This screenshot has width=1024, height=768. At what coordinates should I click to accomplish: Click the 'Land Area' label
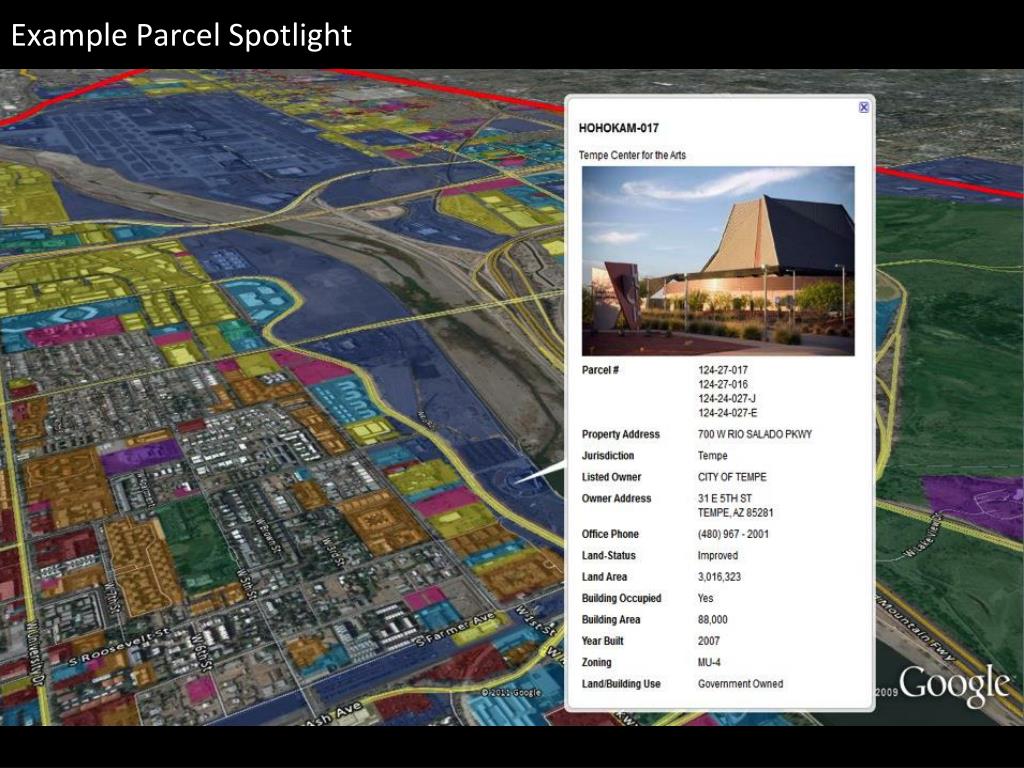pos(604,577)
